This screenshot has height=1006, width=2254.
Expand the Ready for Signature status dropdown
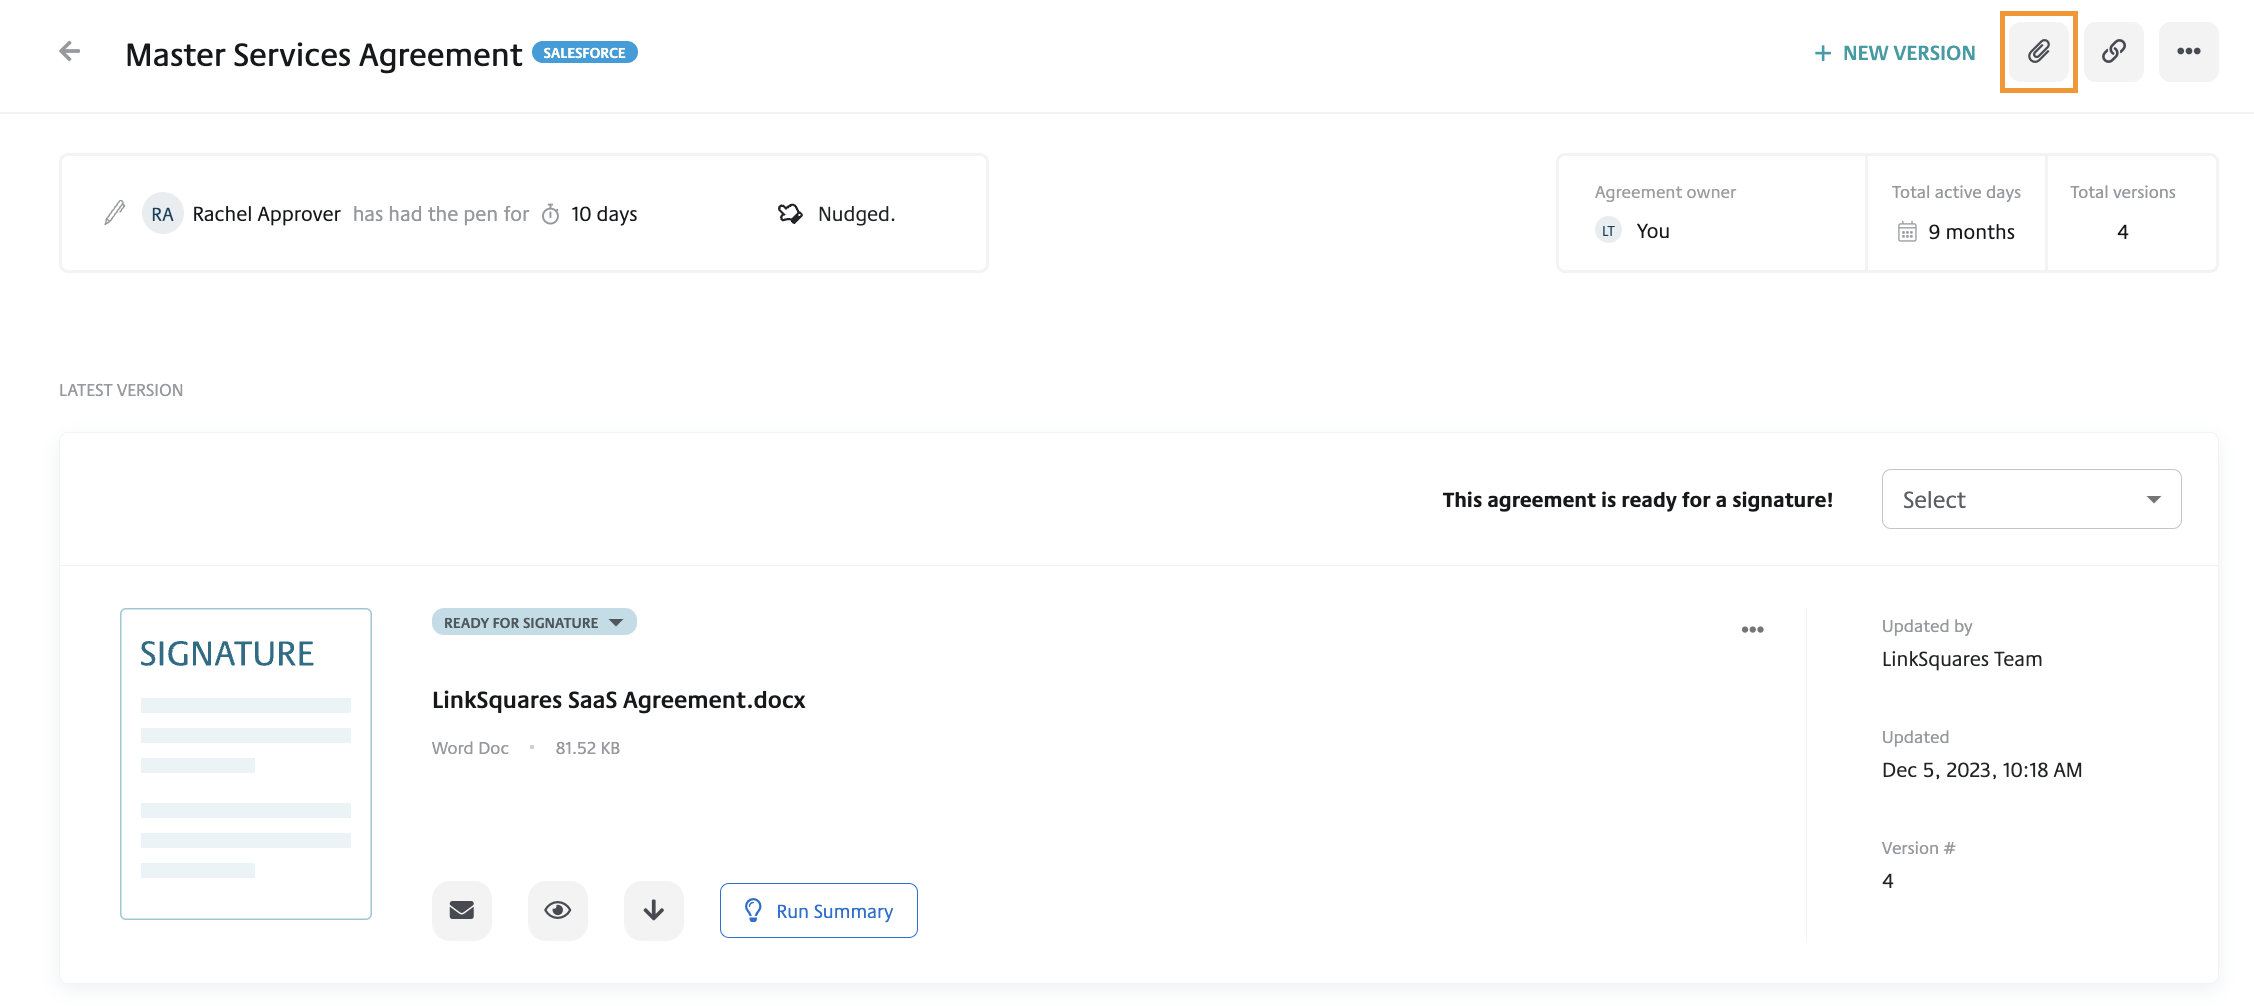(x=533, y=621)
